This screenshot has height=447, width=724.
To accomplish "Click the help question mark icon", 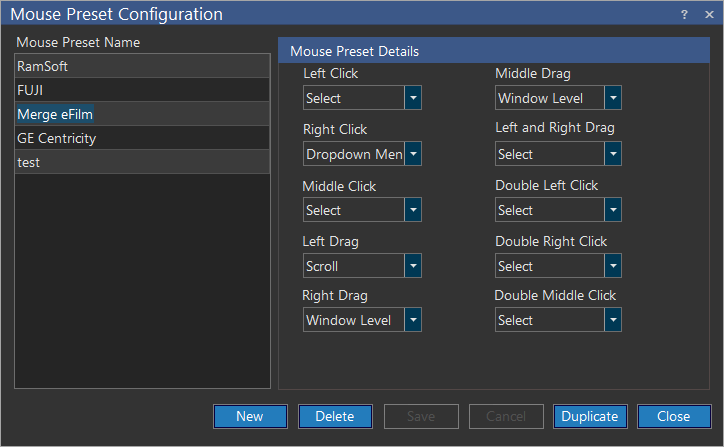I will 684,14.
